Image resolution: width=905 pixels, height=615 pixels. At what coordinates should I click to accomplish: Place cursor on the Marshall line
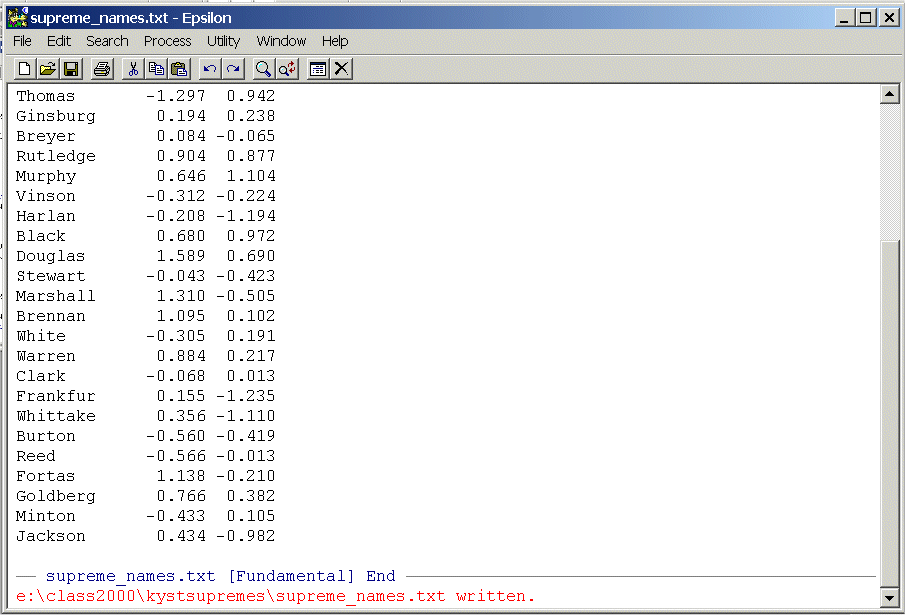coord(56,296)
